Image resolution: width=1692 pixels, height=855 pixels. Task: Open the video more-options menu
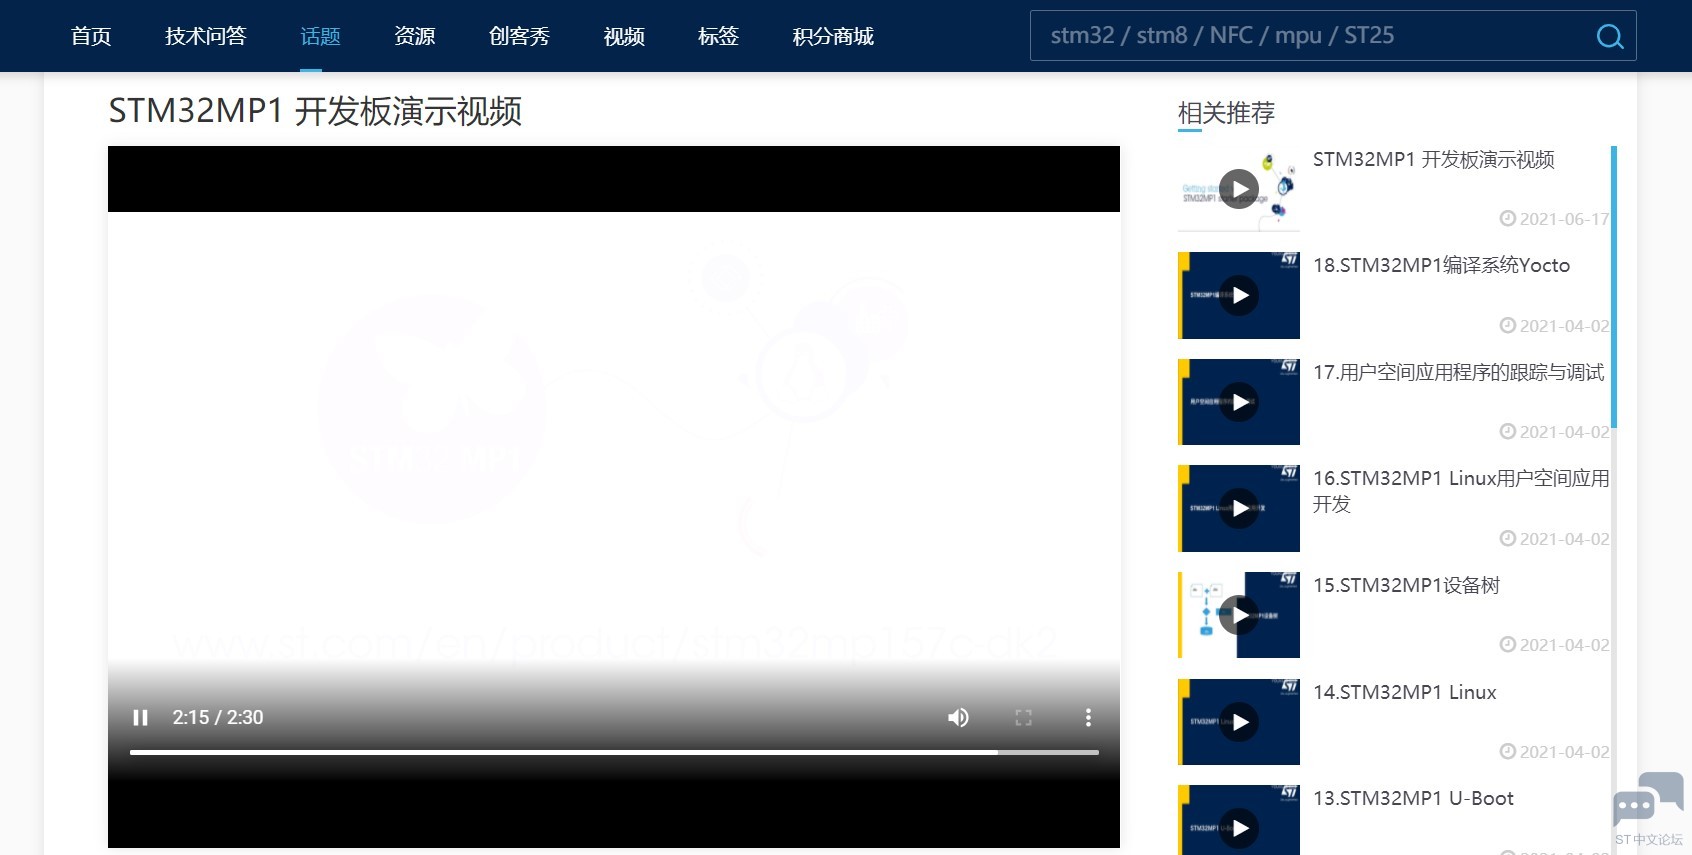point(1088,717)
